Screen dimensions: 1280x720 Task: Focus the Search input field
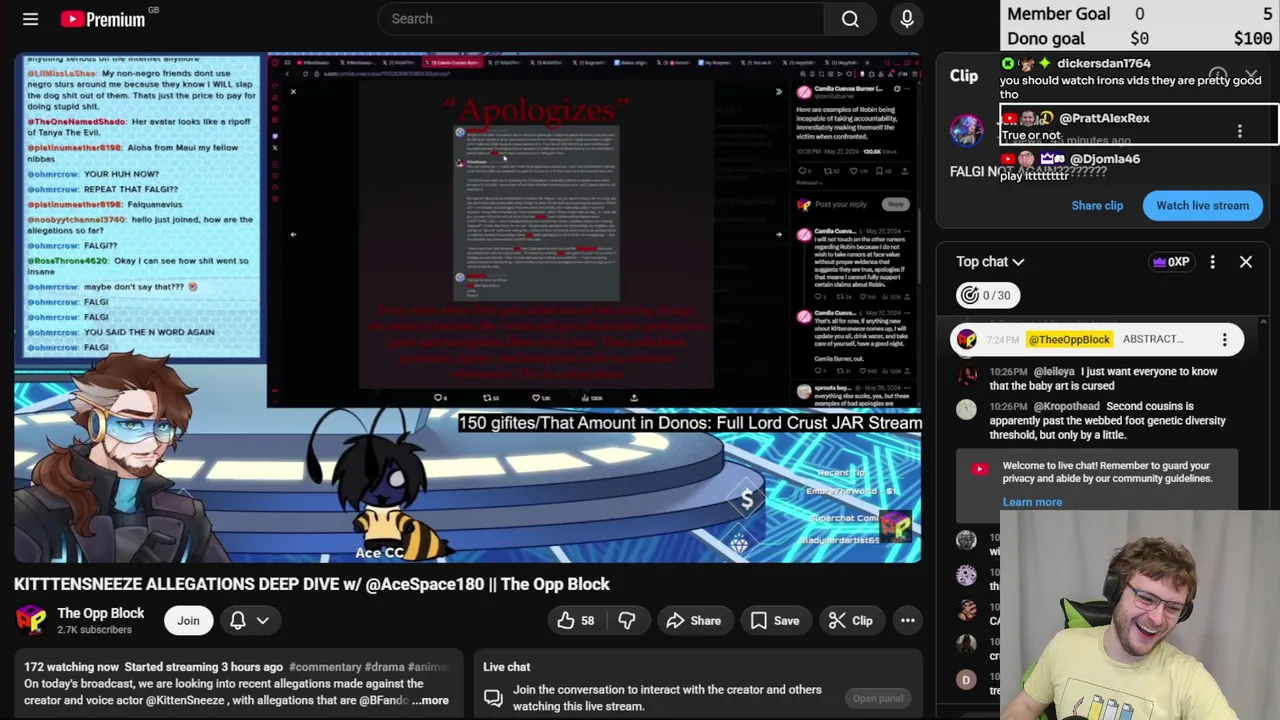[600, 19]
